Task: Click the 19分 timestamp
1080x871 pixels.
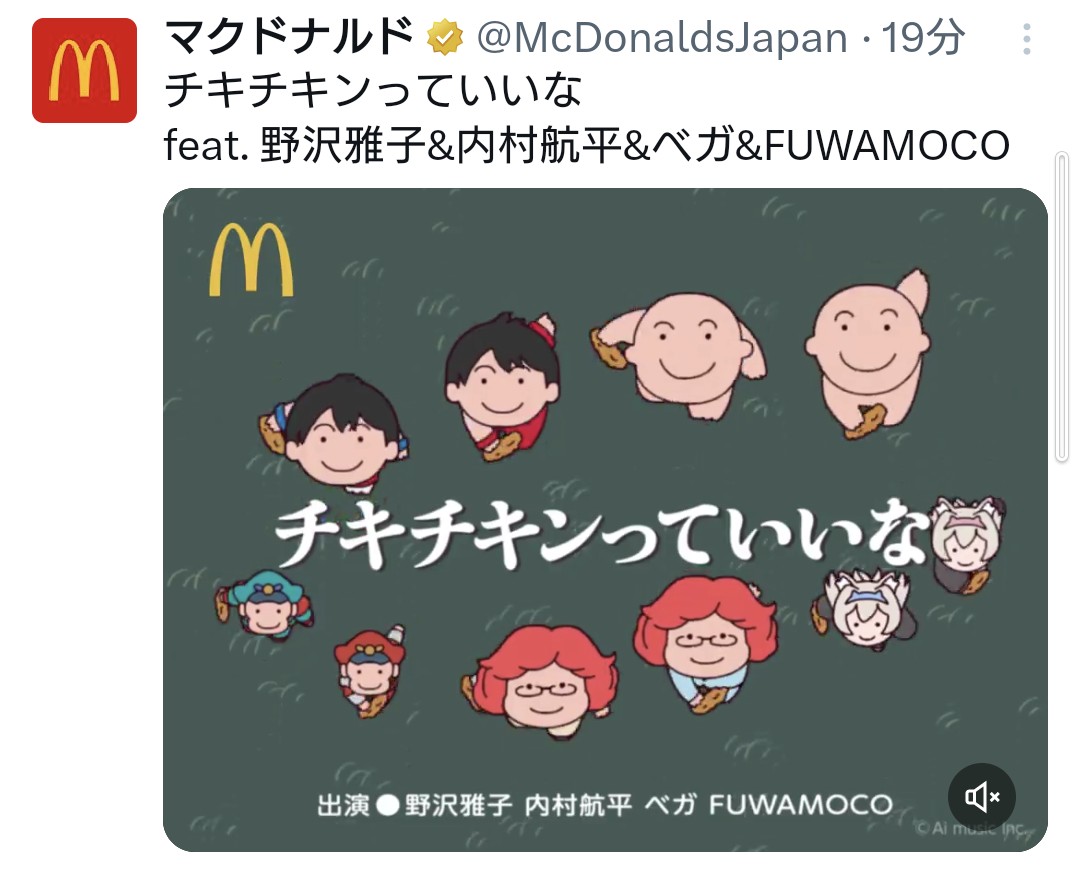Action: (x=923, y=37)
